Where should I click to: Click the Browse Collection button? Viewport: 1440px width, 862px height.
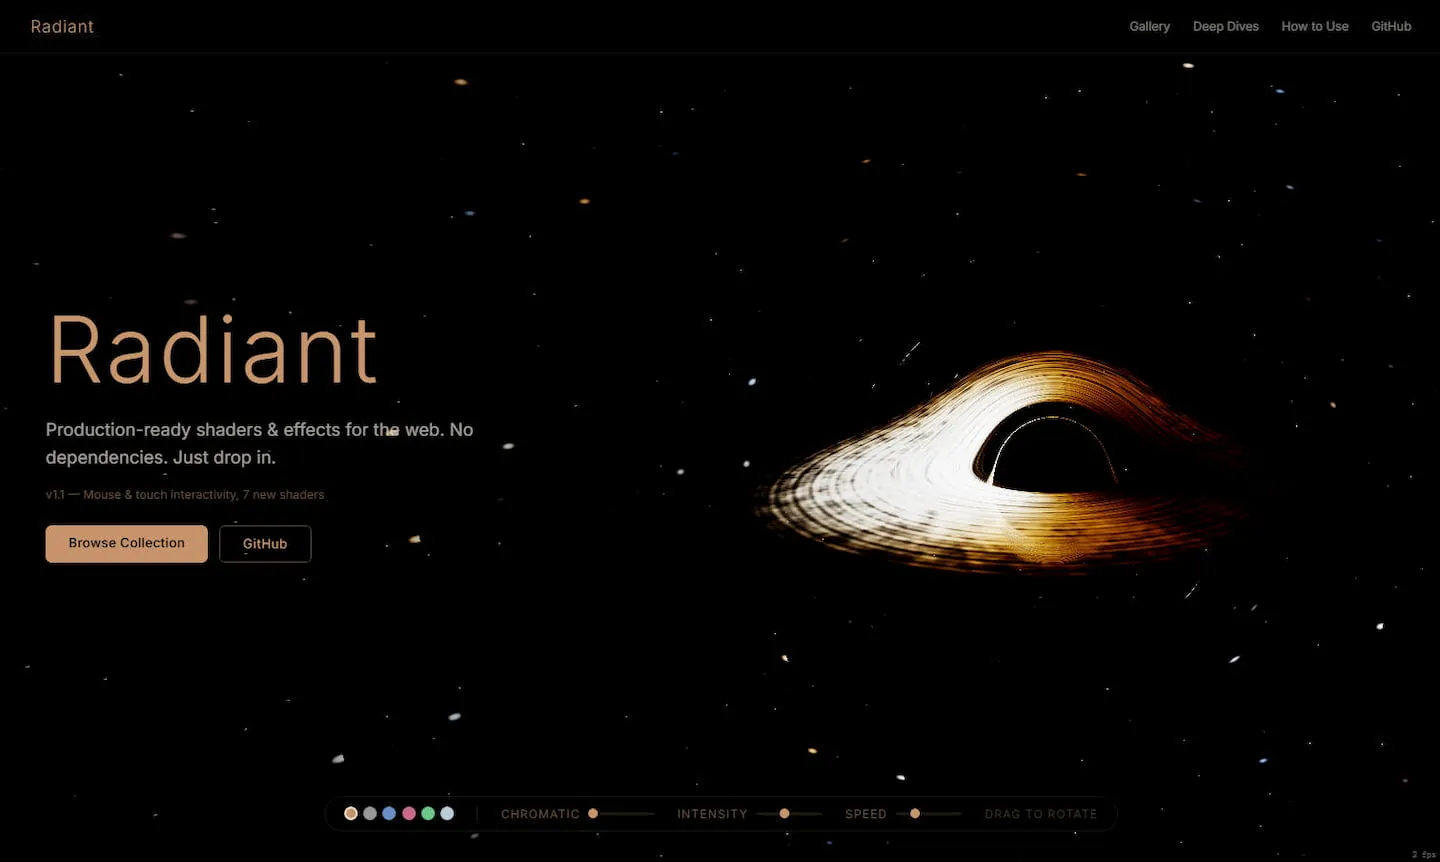[127, 543]
